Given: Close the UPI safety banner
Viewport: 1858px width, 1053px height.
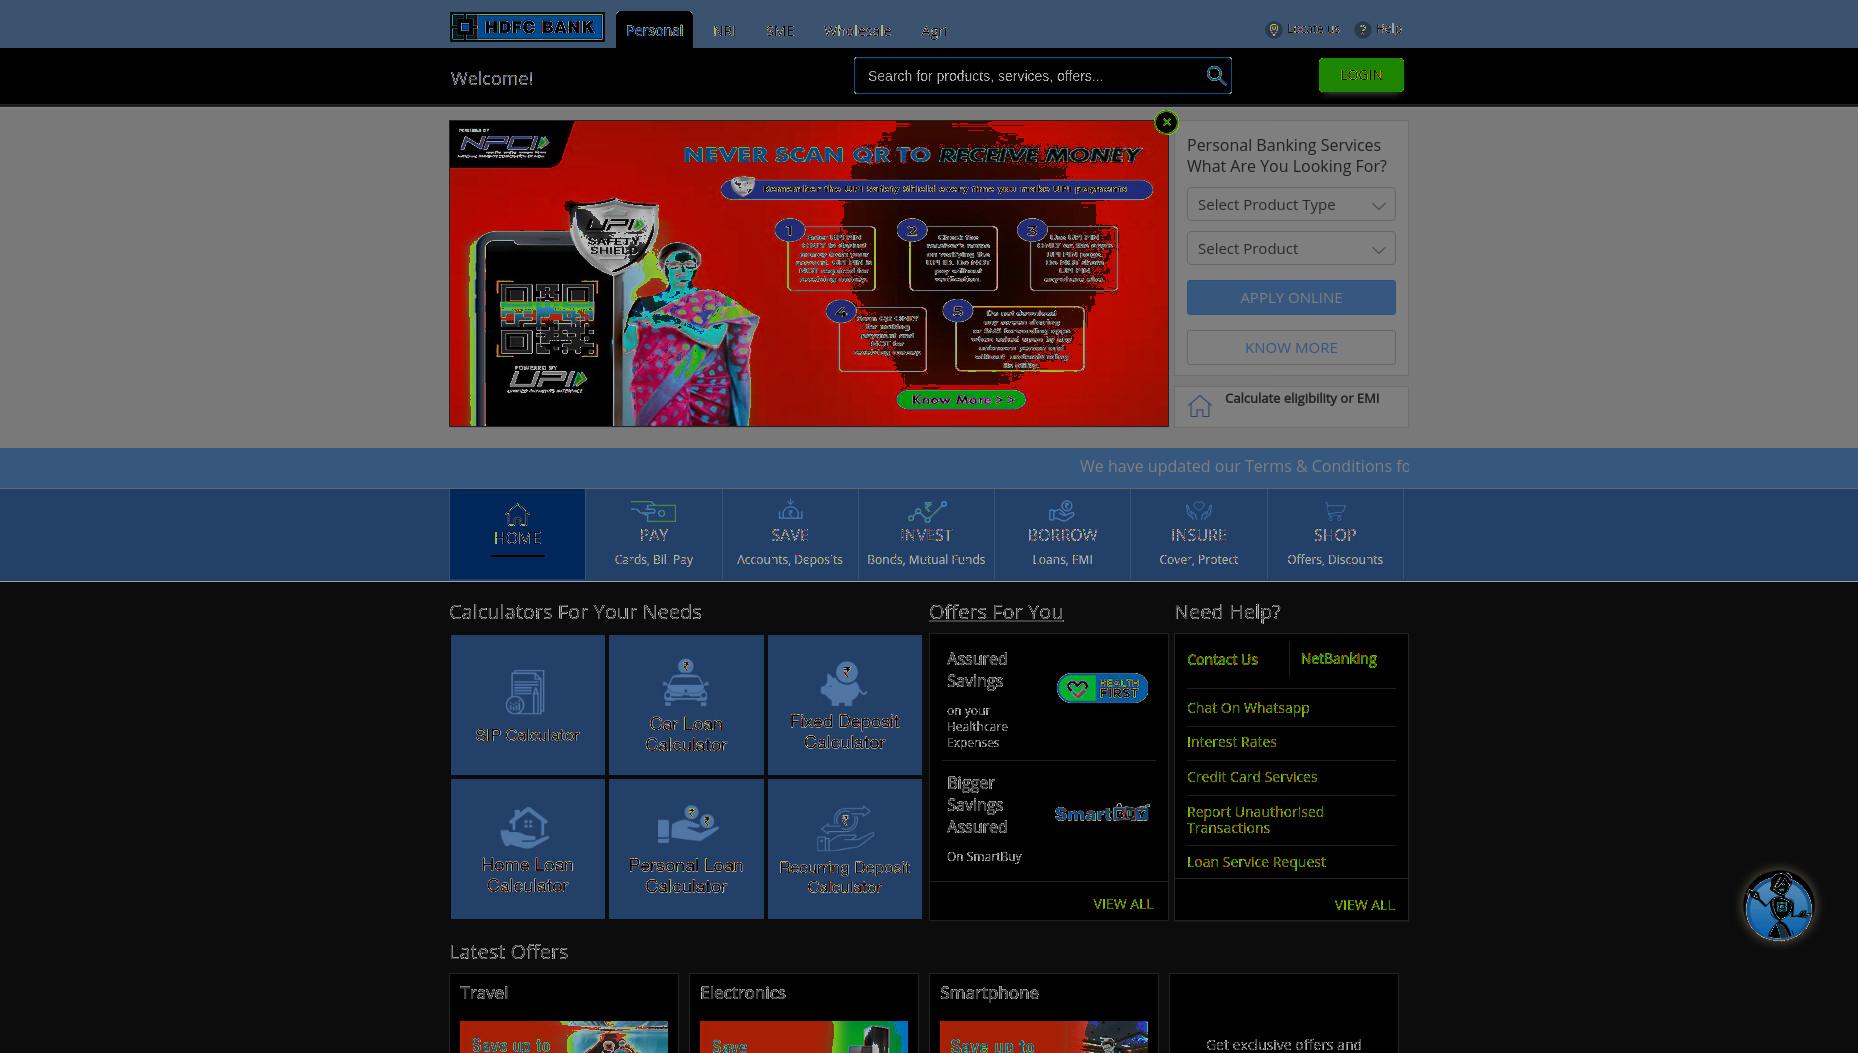Looking at the screenshot, I should (1166, 122).
